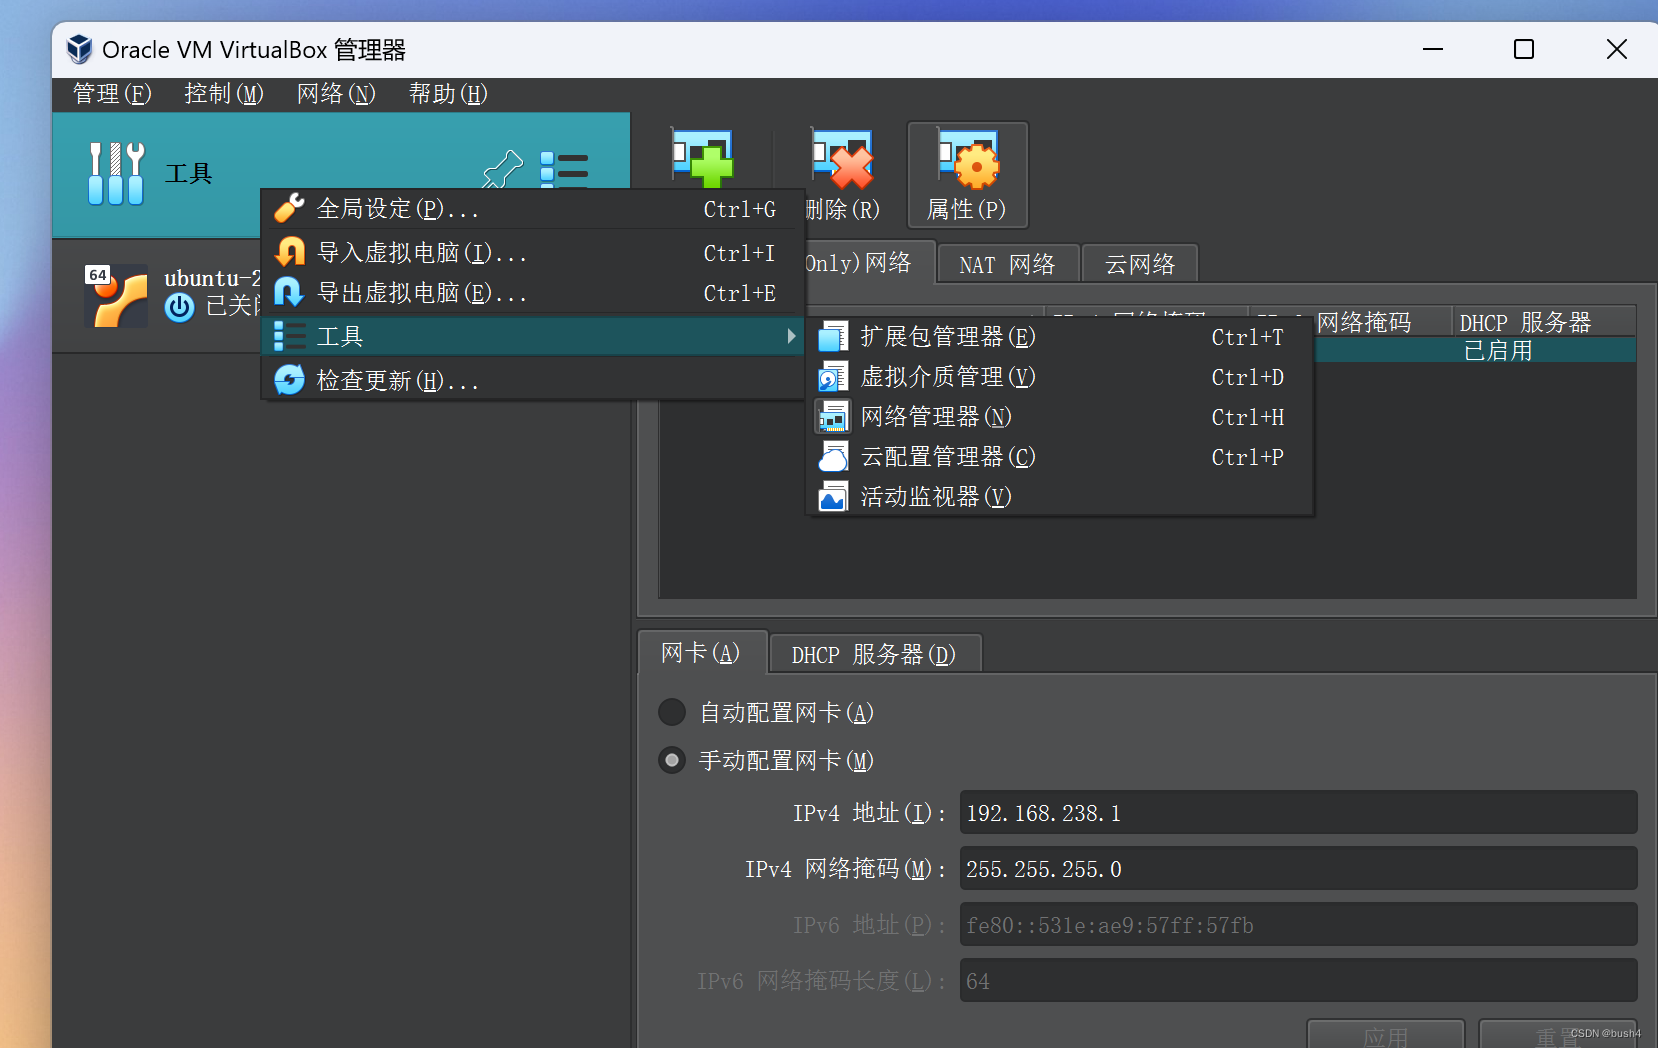1658x1048 pixels.
Task: Click the IPv4 地址 input field
Action: pos(1298,813)
